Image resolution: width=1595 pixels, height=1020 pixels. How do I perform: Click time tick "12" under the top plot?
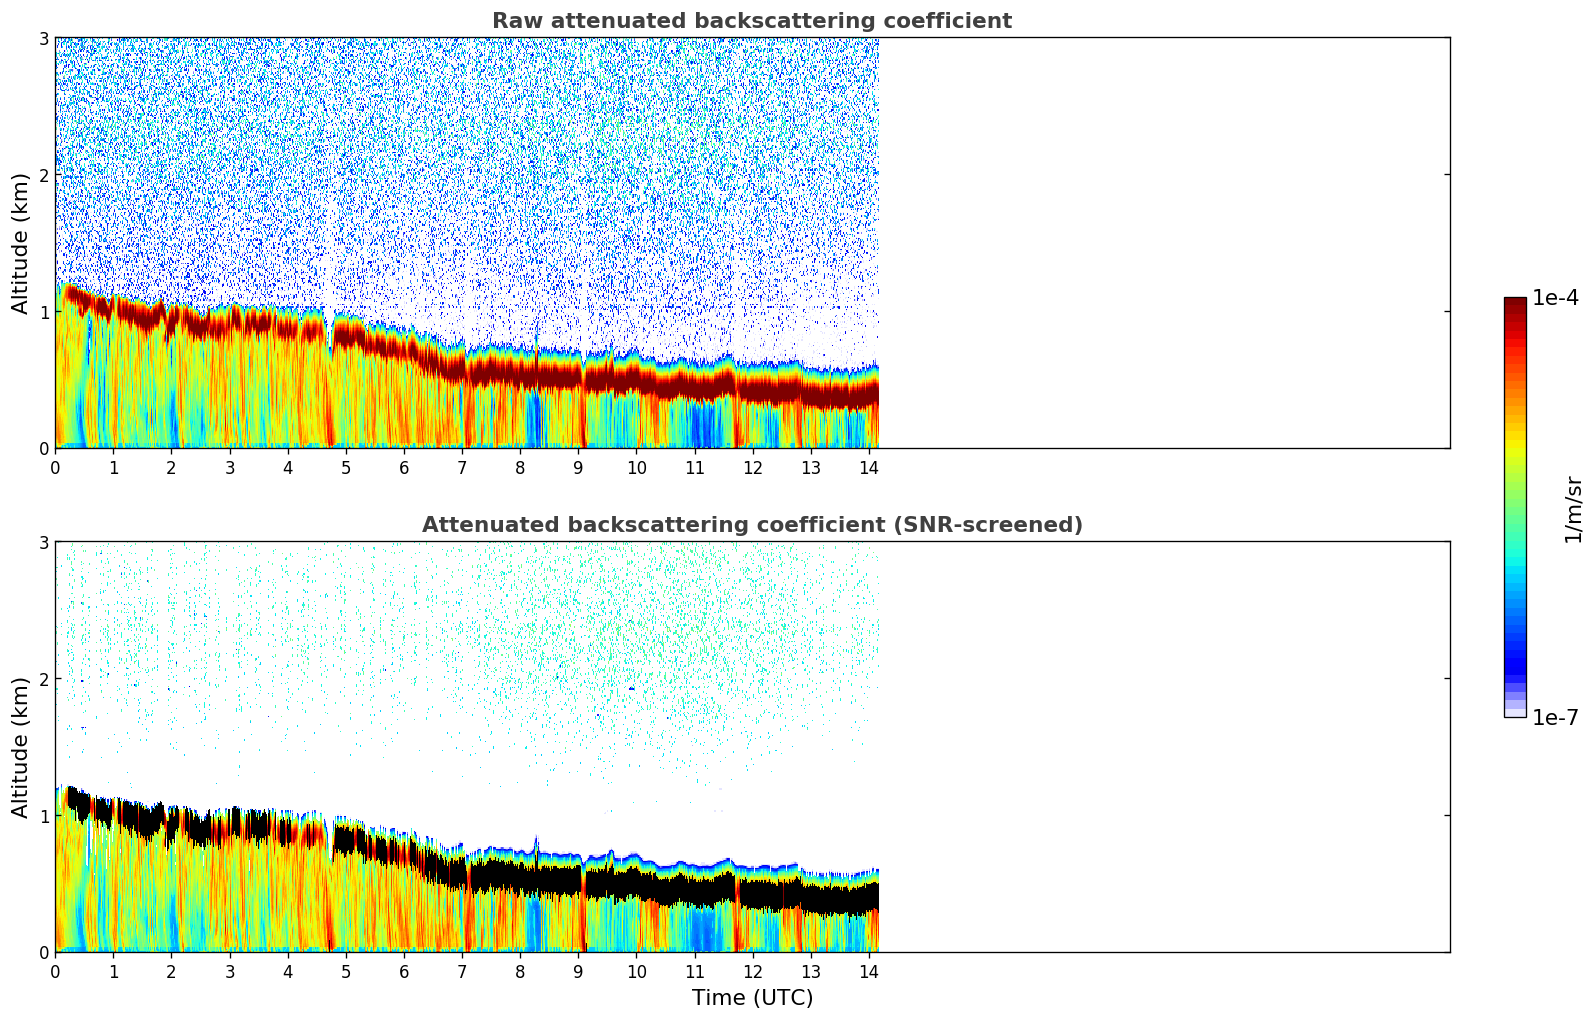(x=753, y=467)
